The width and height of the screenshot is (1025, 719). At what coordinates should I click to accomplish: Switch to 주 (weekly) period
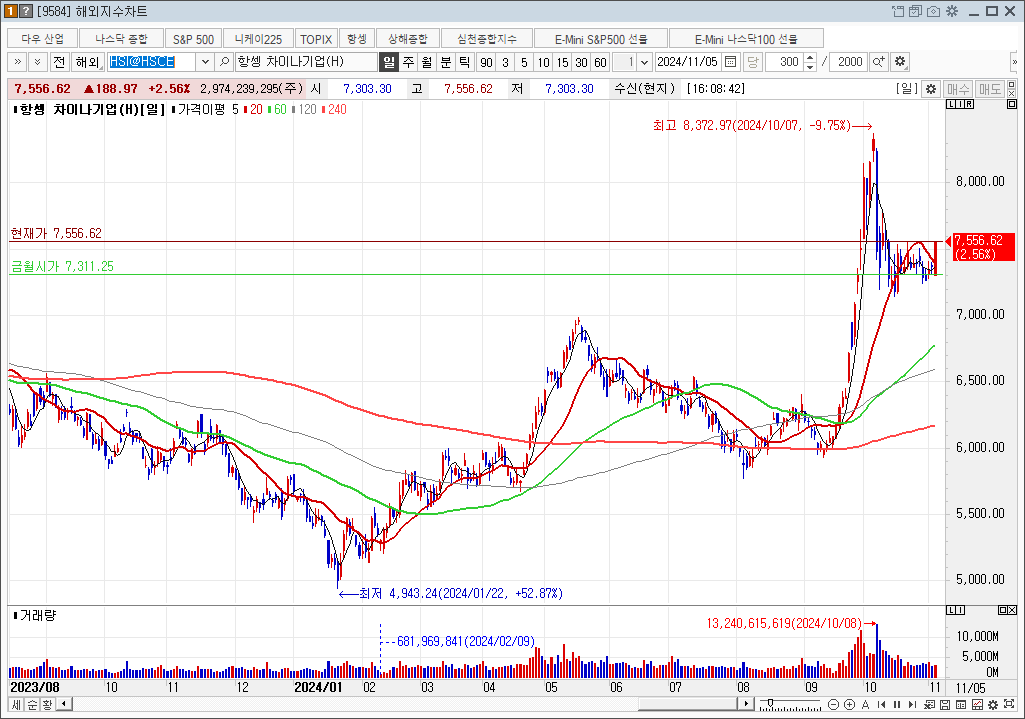tap(408, 62)
